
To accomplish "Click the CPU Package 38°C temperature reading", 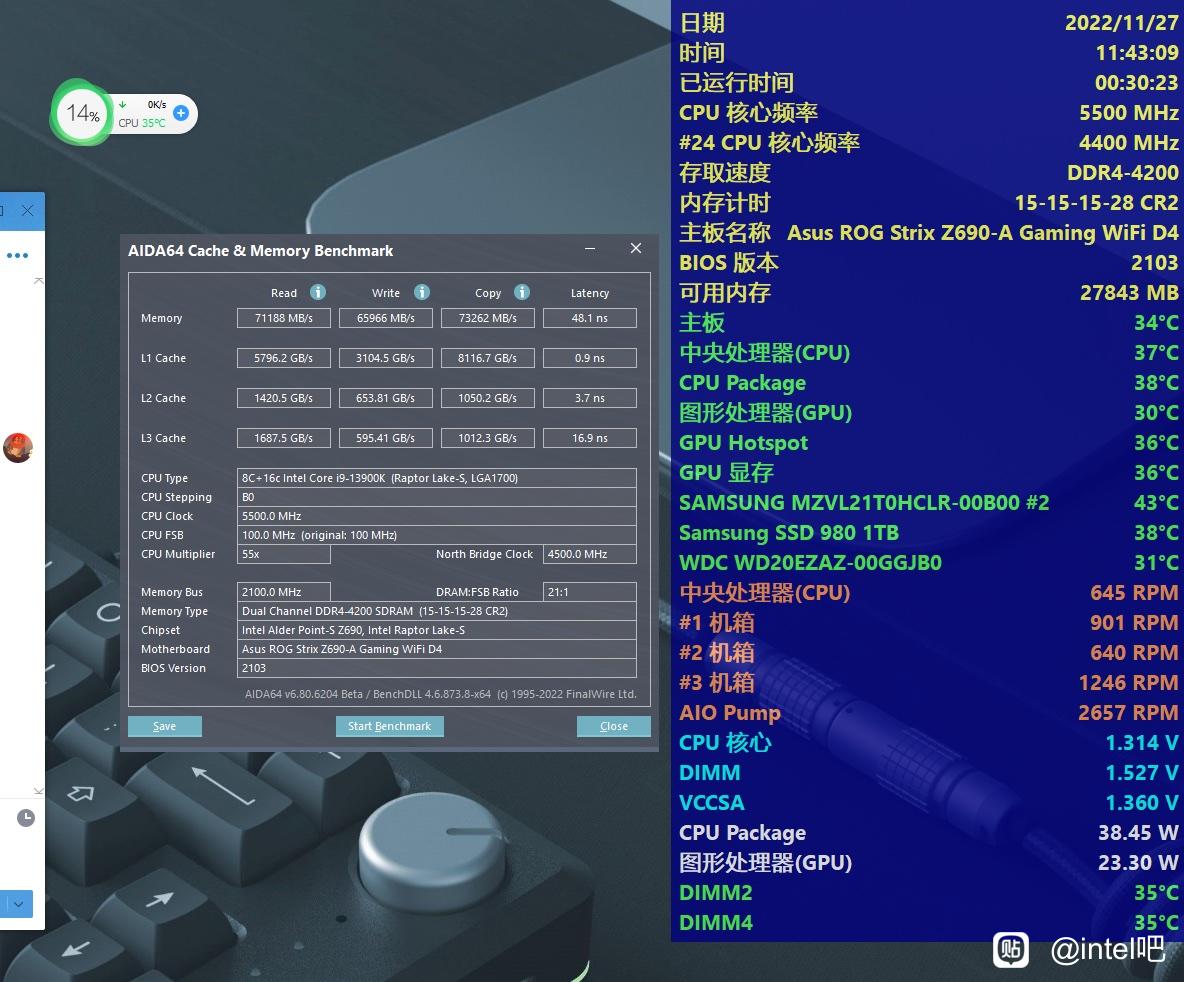I will pos(1156,383).
